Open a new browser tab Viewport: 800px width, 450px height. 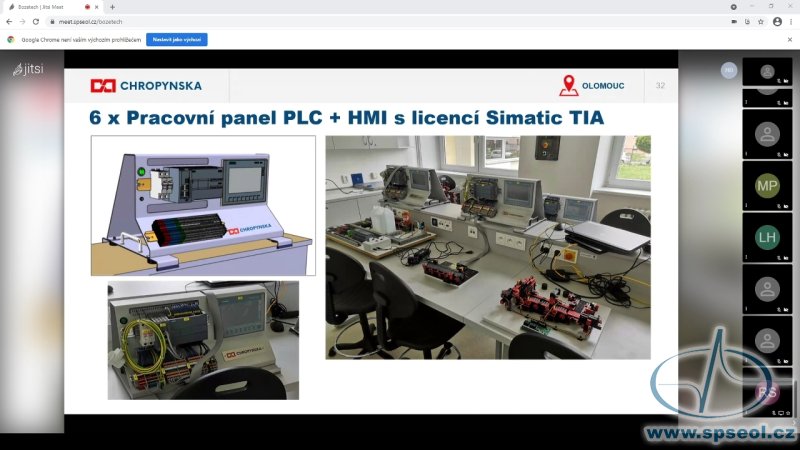[112, 7]
